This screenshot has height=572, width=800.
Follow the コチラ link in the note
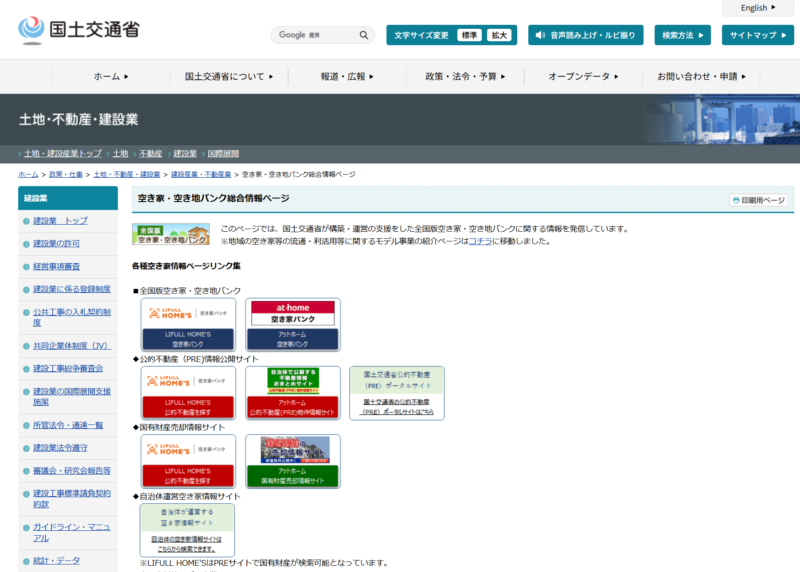coord(480,241)
